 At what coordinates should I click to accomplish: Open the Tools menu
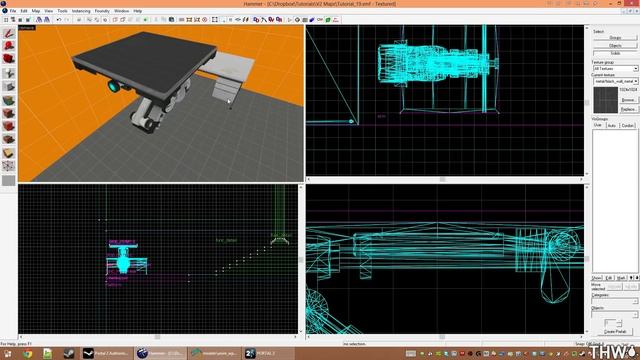click(62, 11)
